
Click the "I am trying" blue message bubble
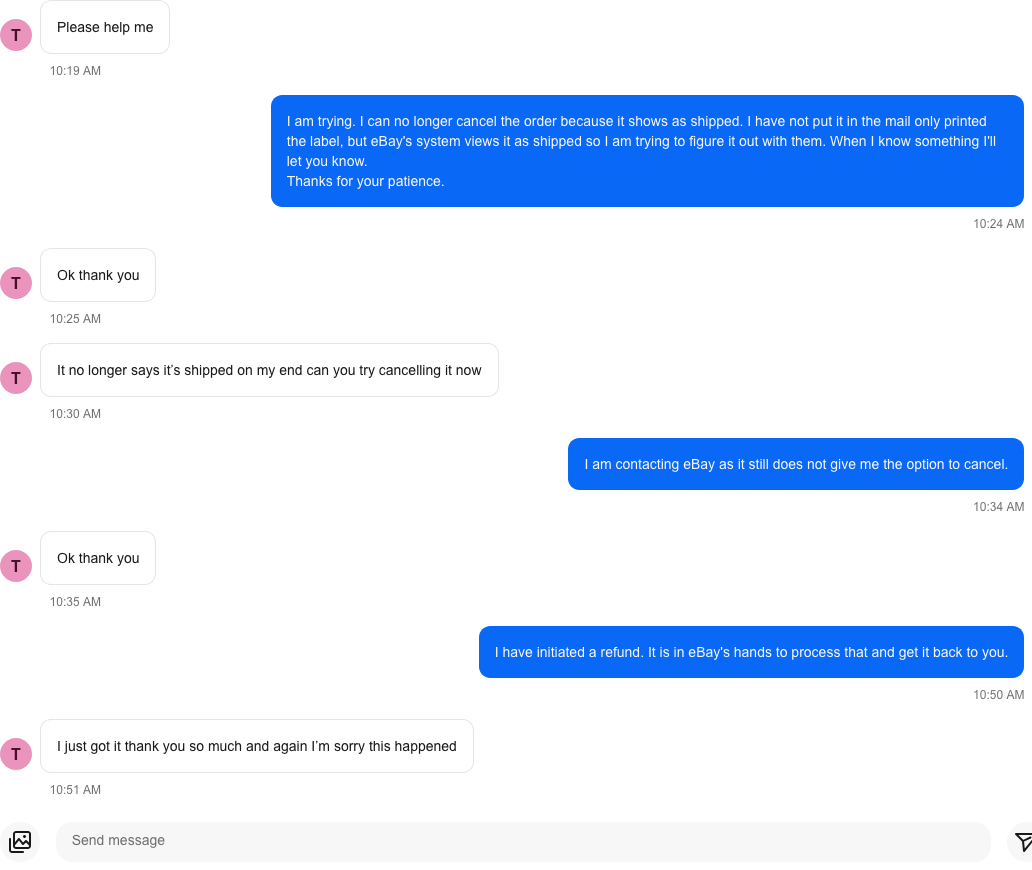click(x=647, y=151)
